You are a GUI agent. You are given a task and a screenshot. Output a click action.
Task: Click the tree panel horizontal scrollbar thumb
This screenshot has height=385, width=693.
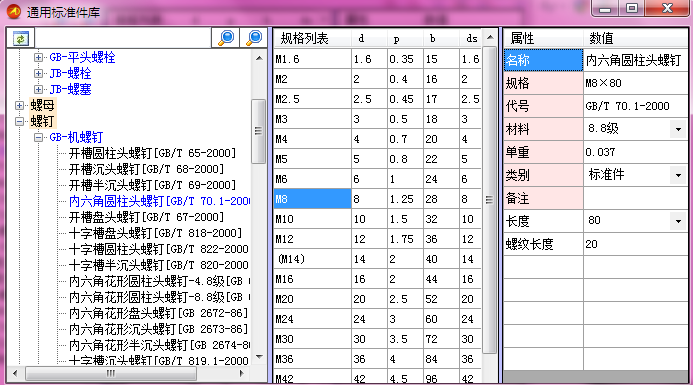[111, 374]
